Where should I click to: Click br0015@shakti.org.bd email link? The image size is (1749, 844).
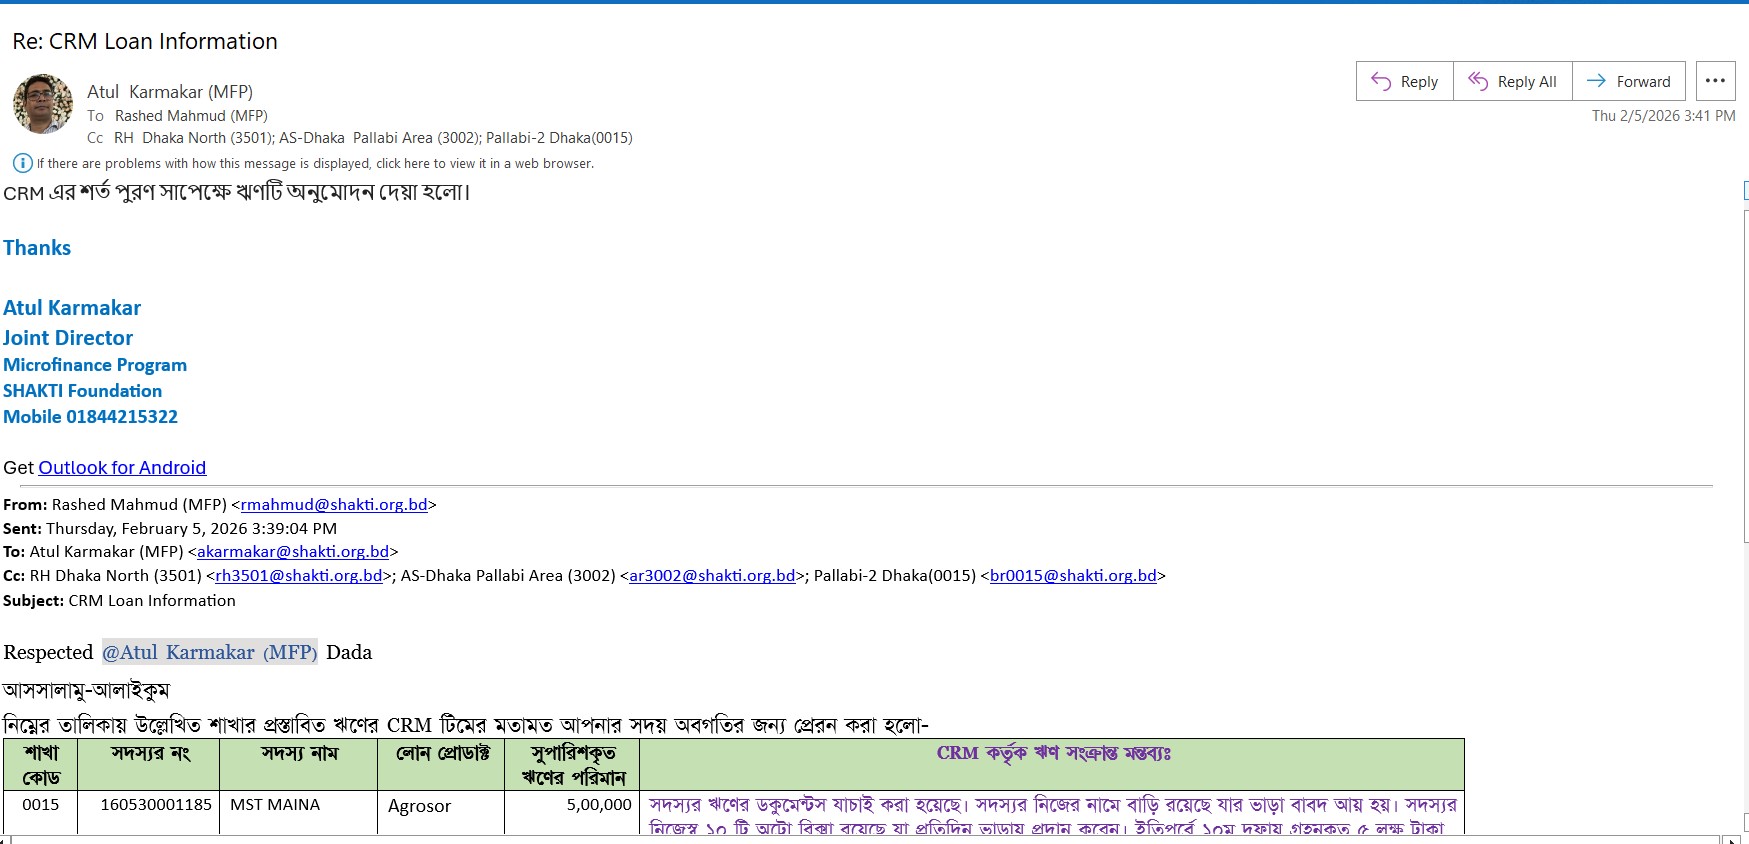click(1073, 576)
